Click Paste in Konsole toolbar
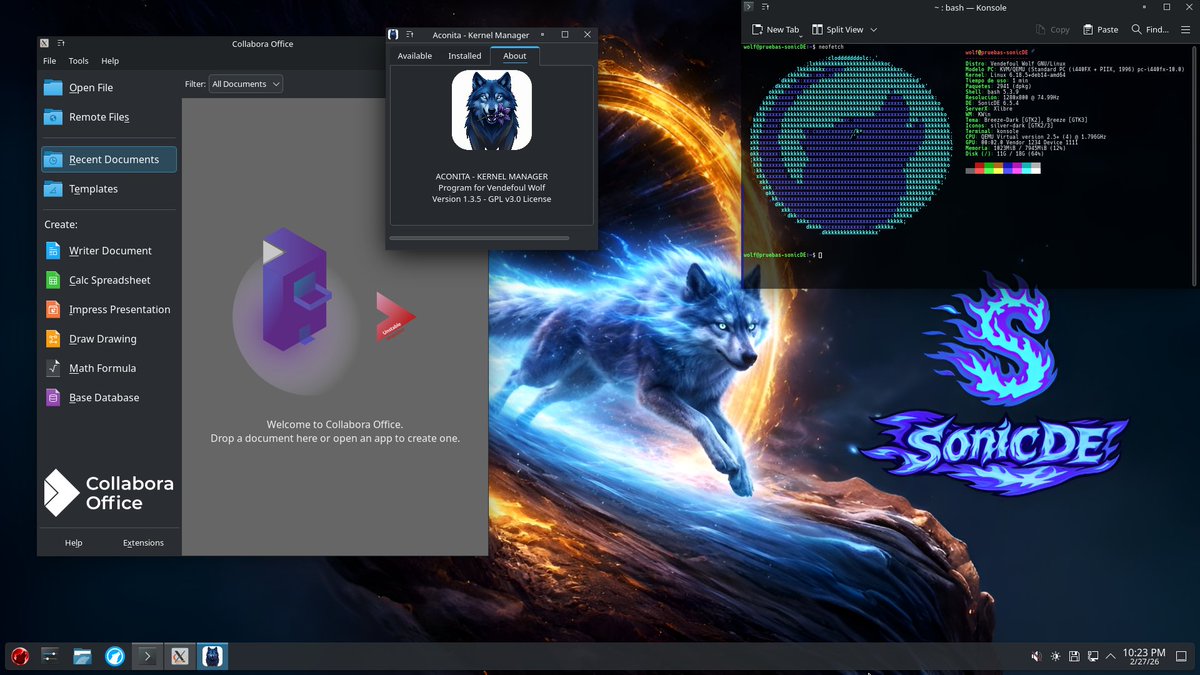Screen dimensions: 1200x675 [x=1100, y=30]
